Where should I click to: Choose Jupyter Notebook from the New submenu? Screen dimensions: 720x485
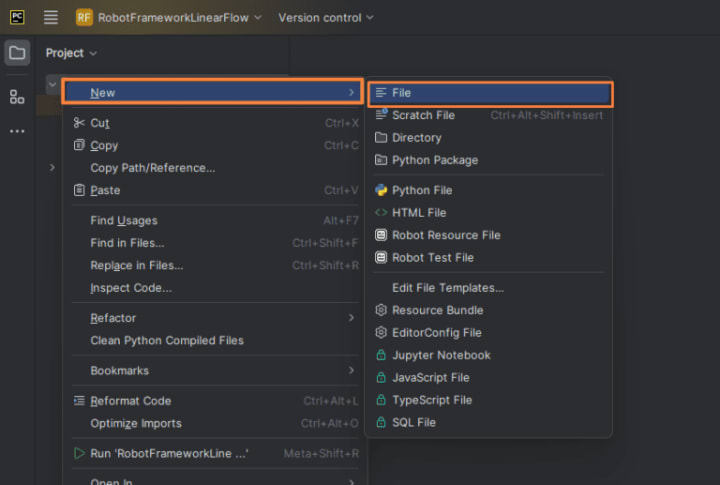[x=441, y=355]
